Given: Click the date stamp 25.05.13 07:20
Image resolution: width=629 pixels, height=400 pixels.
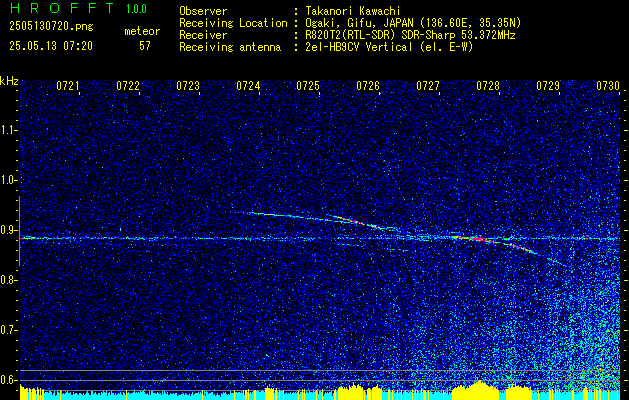Looking at the screenshot, I should click(x=51, y=46).
